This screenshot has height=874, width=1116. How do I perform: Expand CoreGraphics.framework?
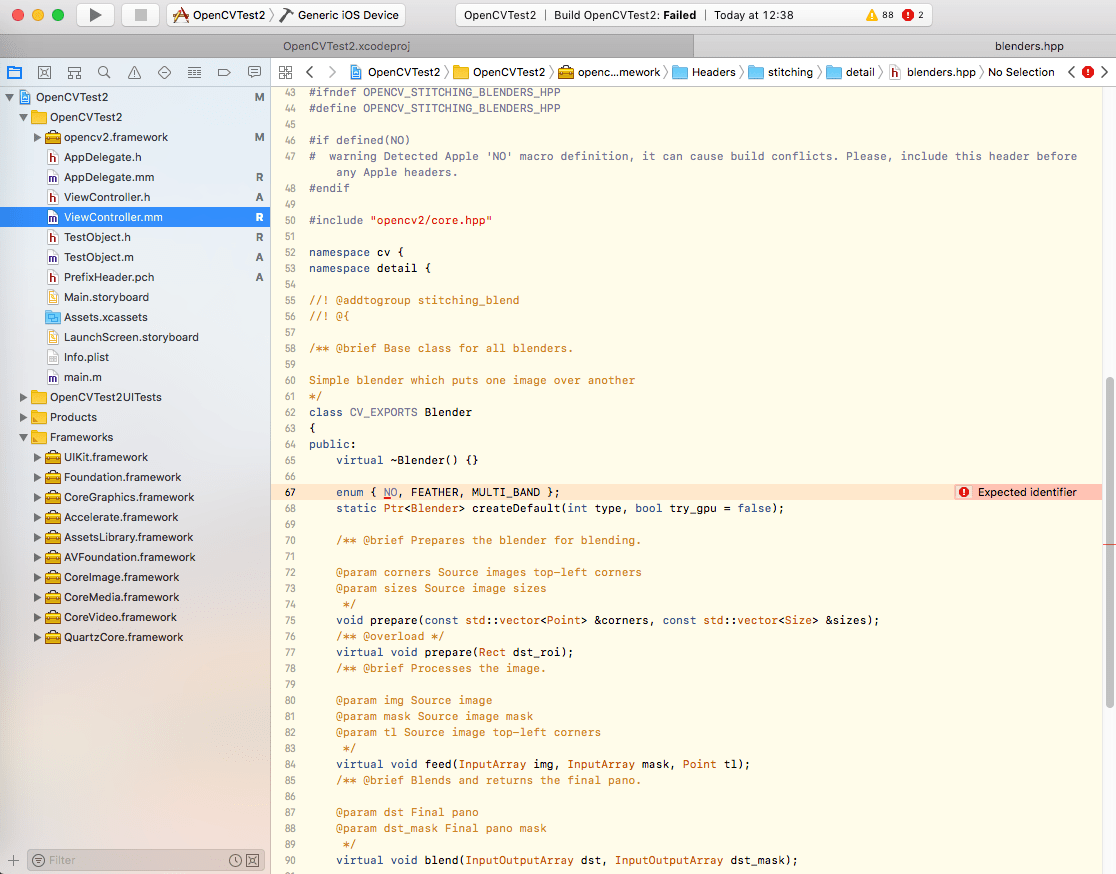click(37, 497)
